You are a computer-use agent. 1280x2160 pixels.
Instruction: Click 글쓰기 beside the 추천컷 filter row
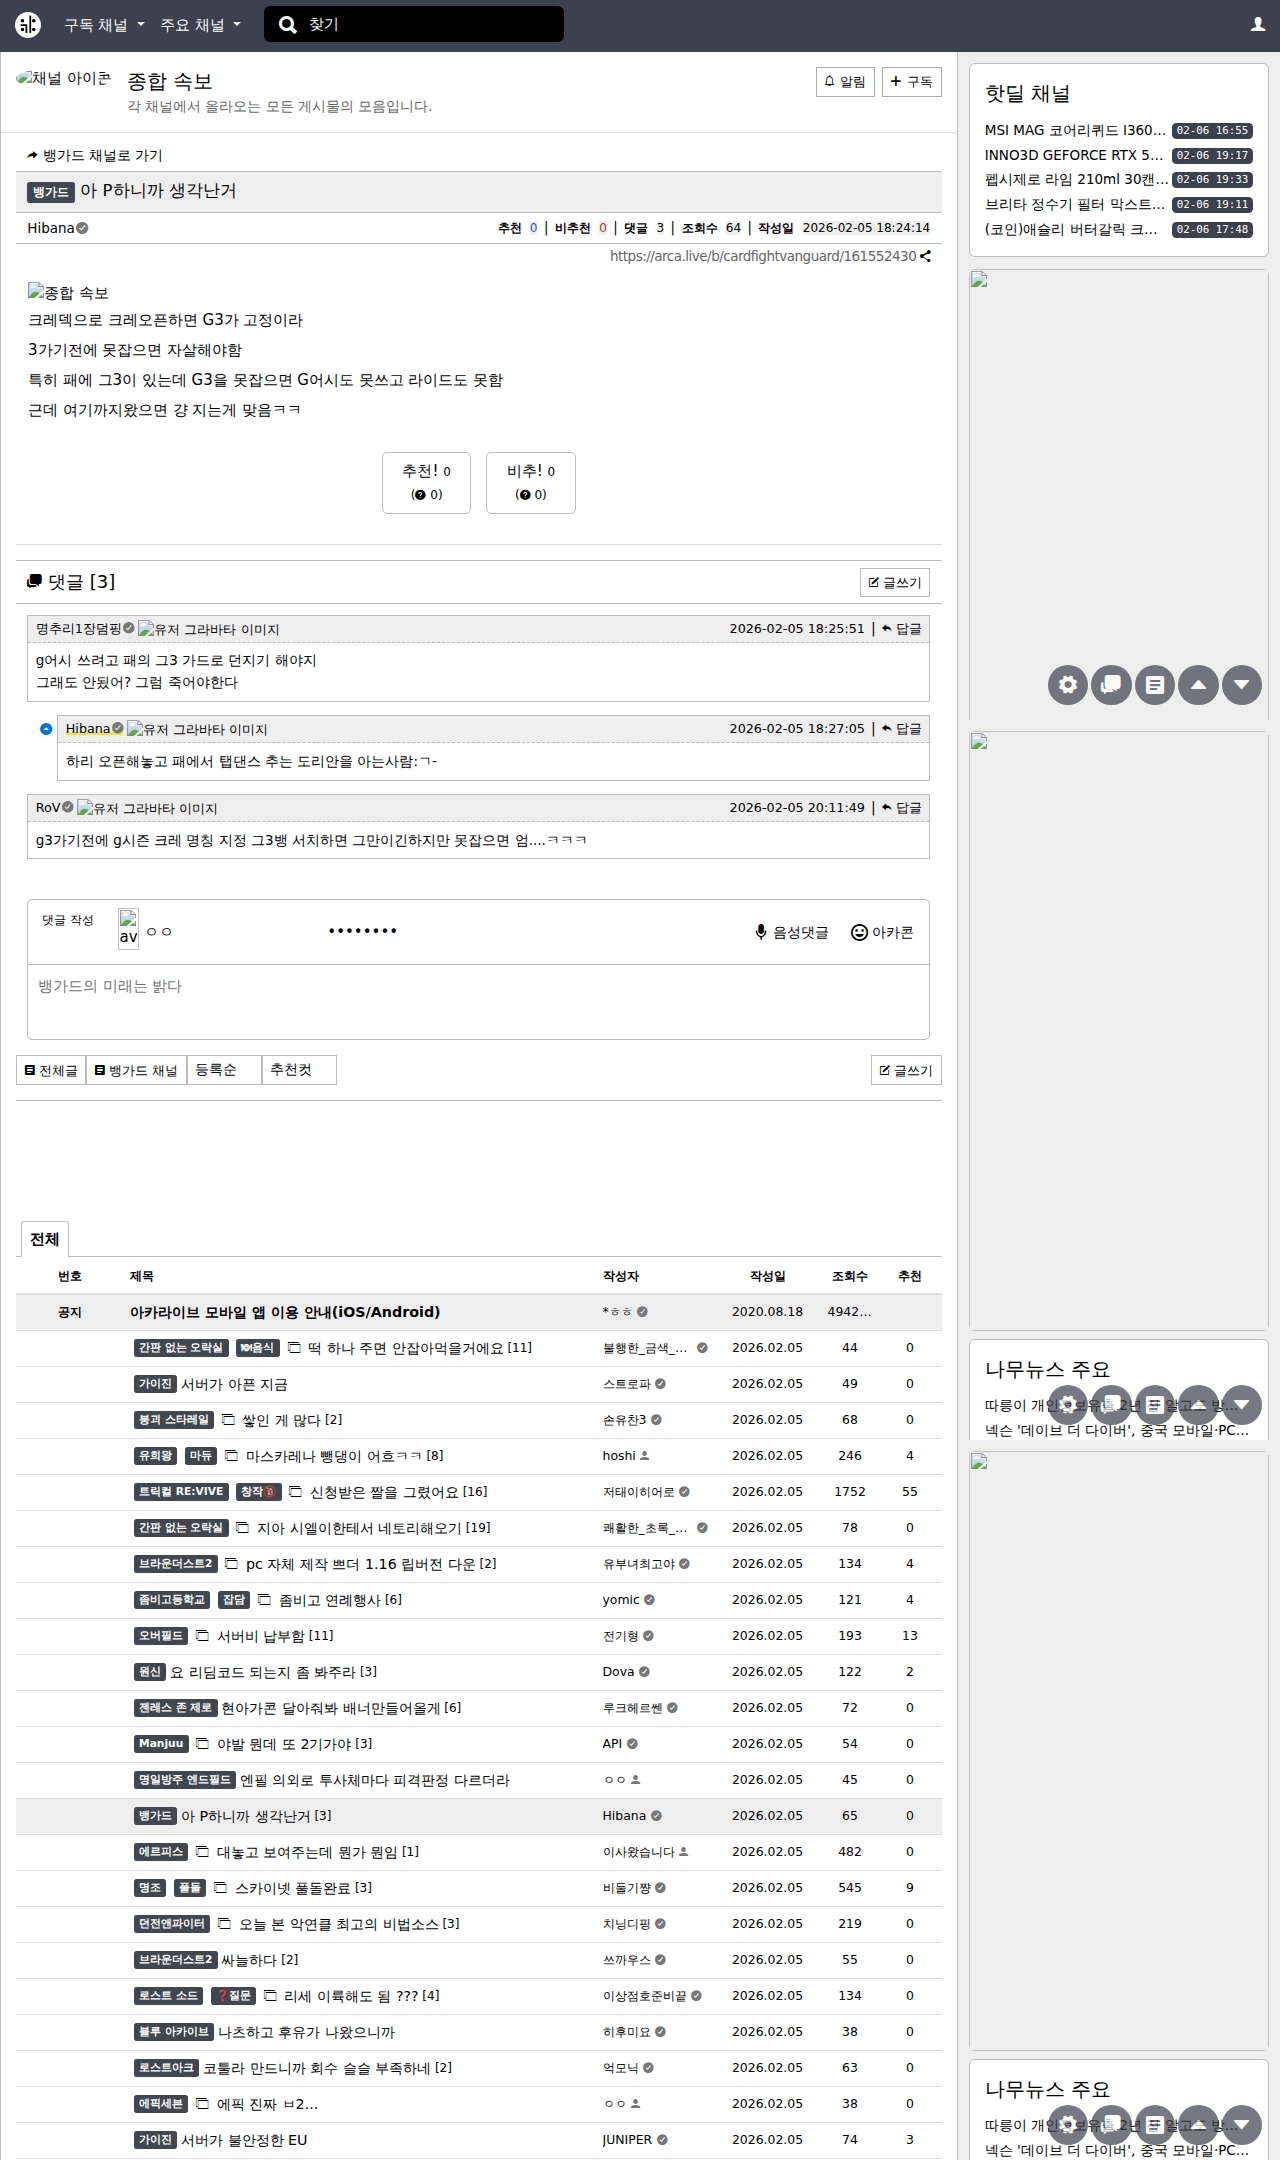(906, 1070)
